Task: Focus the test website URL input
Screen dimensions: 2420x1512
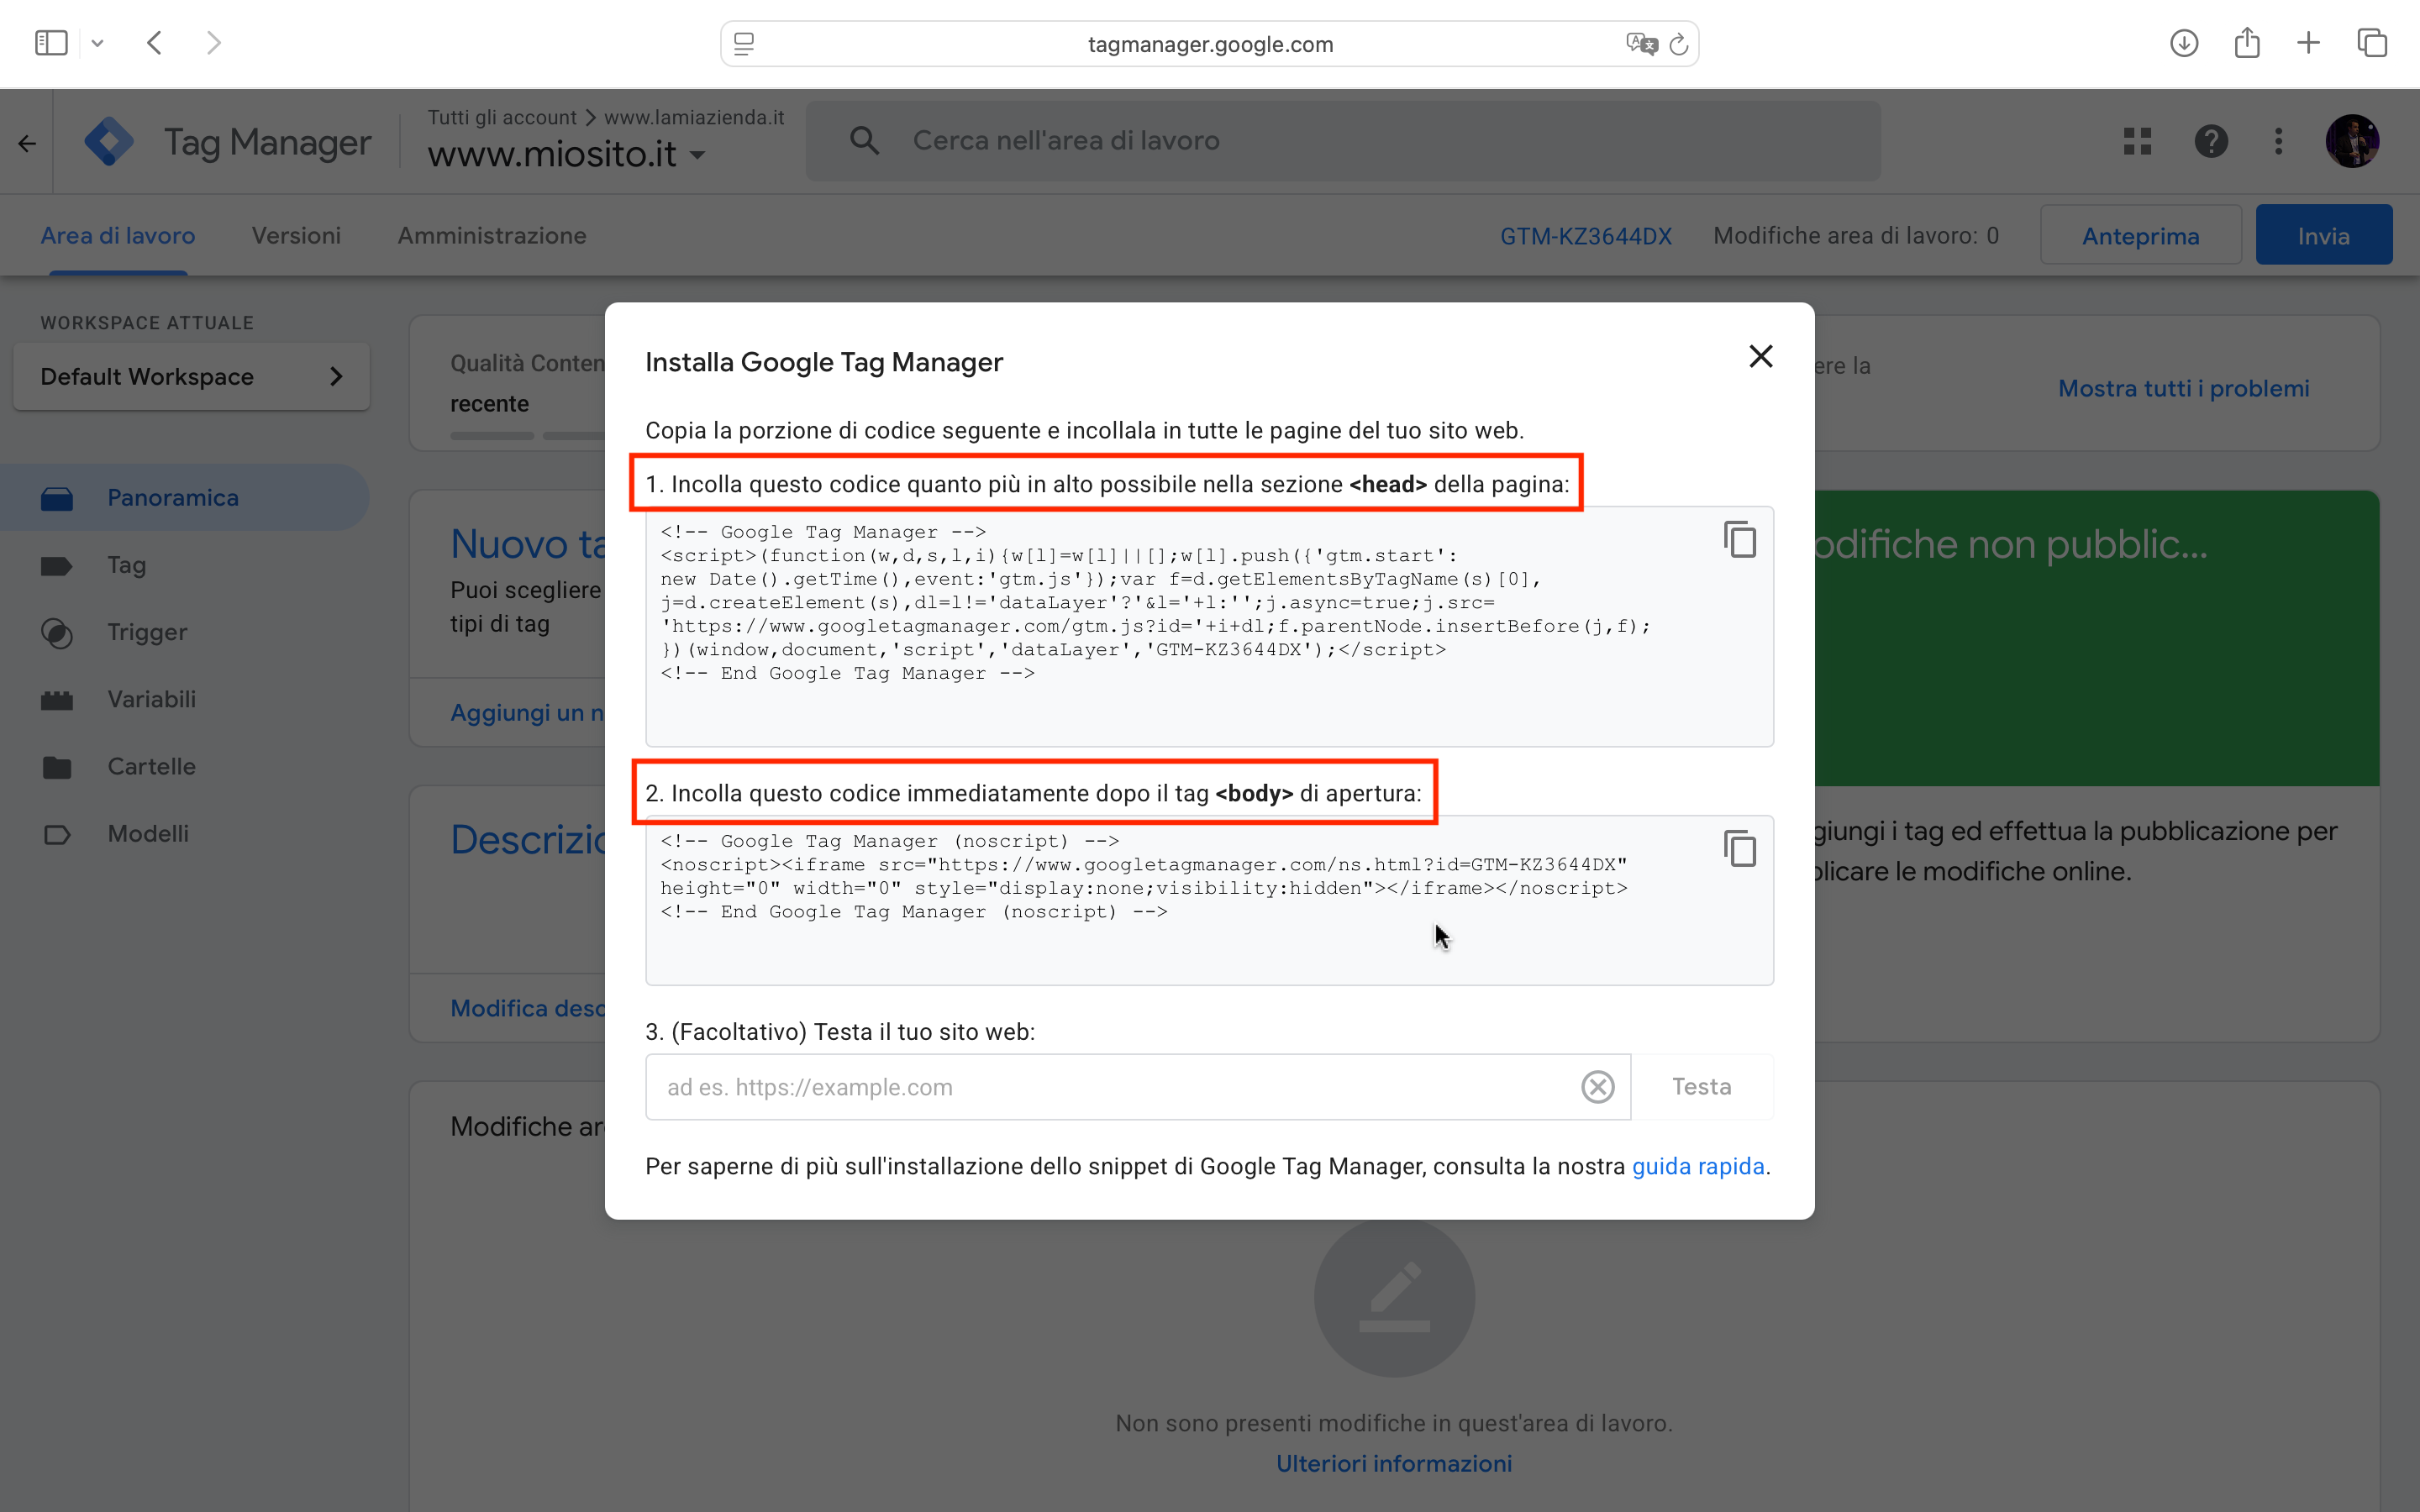Action: [x=1100, y=1087]
